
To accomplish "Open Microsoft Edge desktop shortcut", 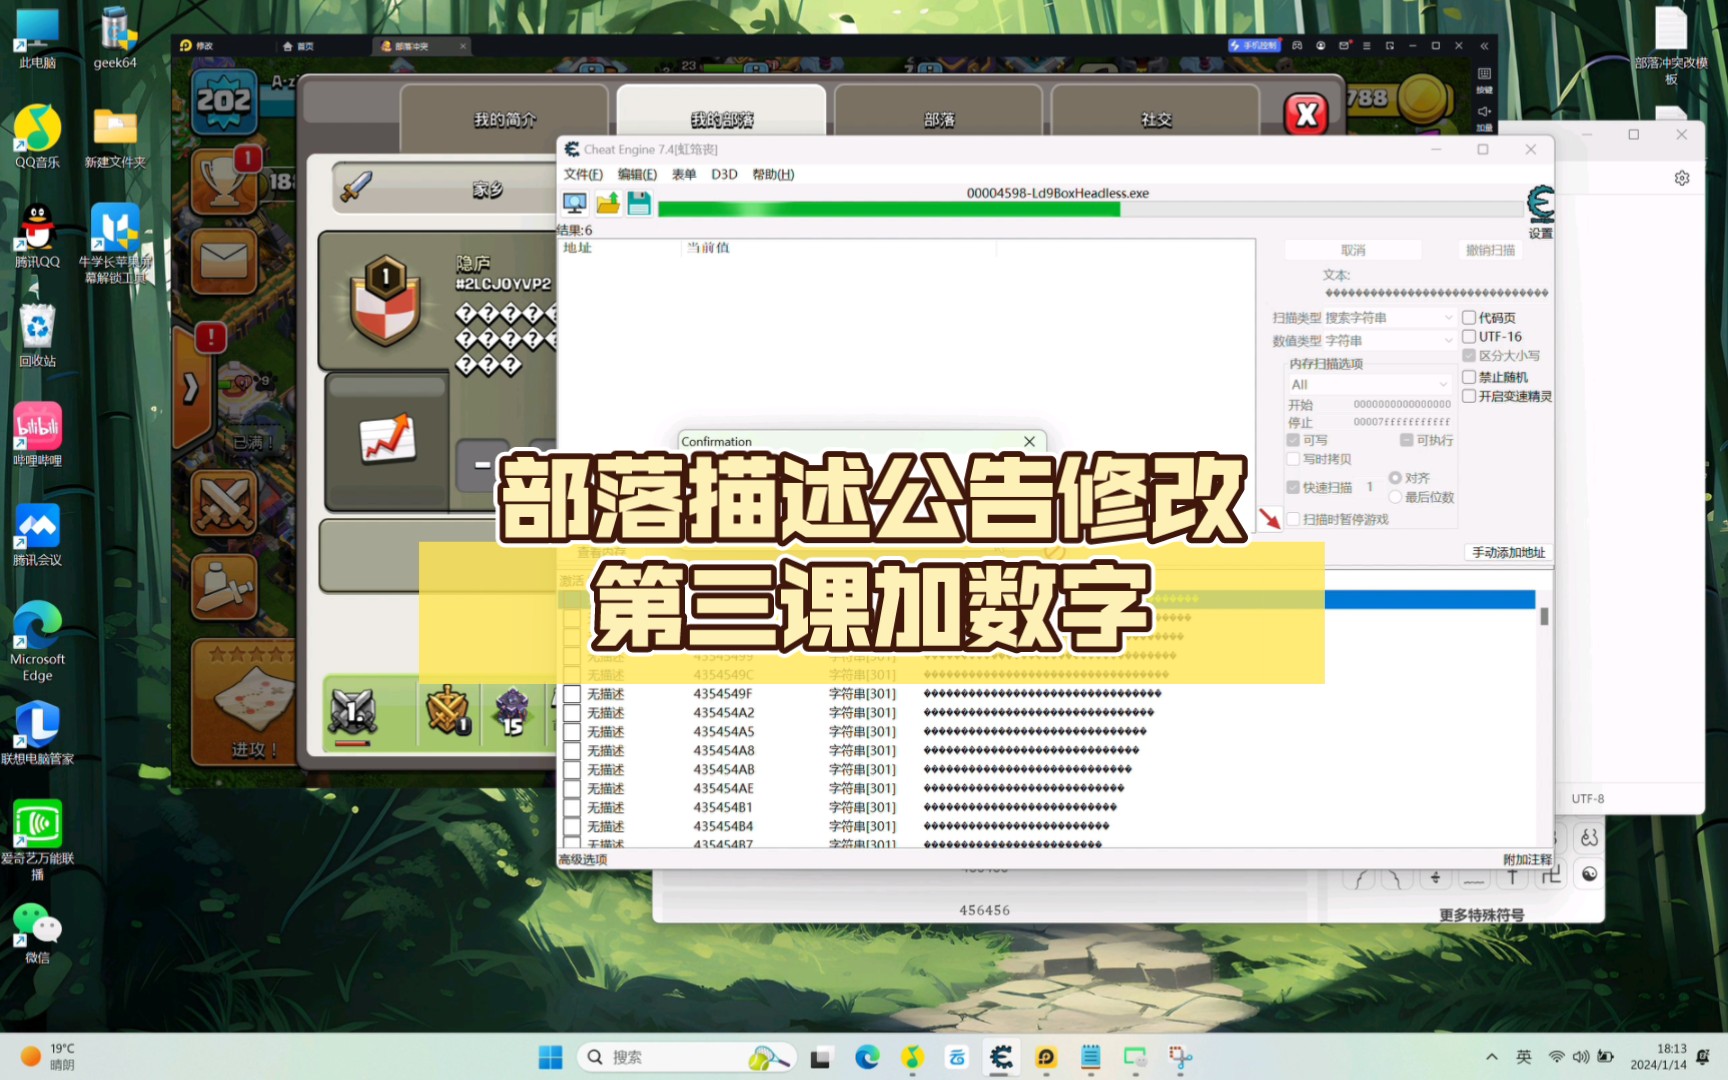I will pos(37,641).
